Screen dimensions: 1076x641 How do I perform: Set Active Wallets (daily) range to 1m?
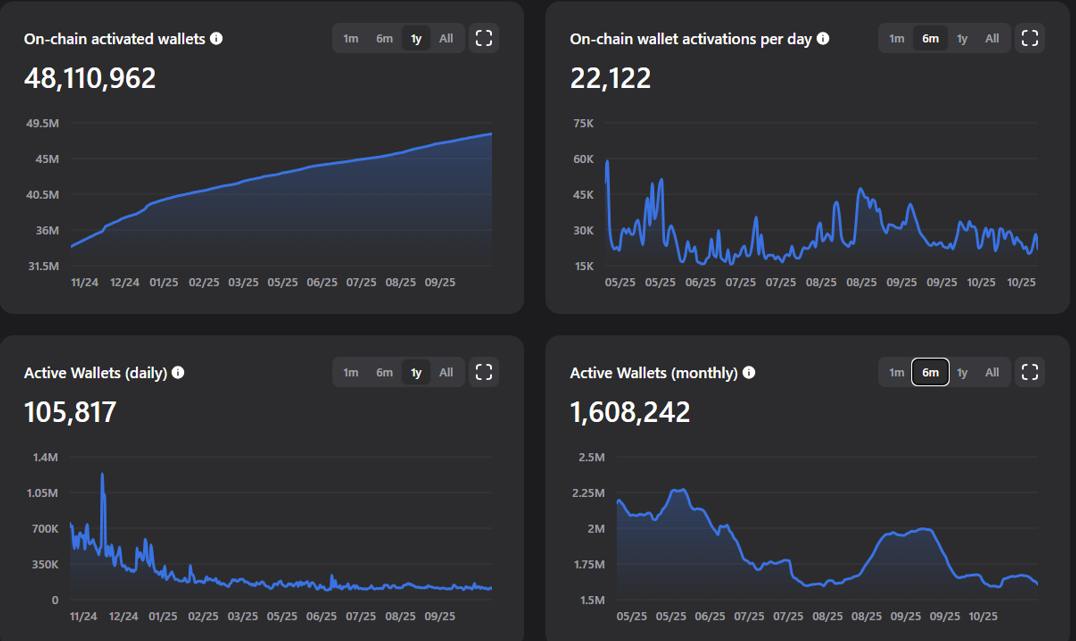coord(351,372)
